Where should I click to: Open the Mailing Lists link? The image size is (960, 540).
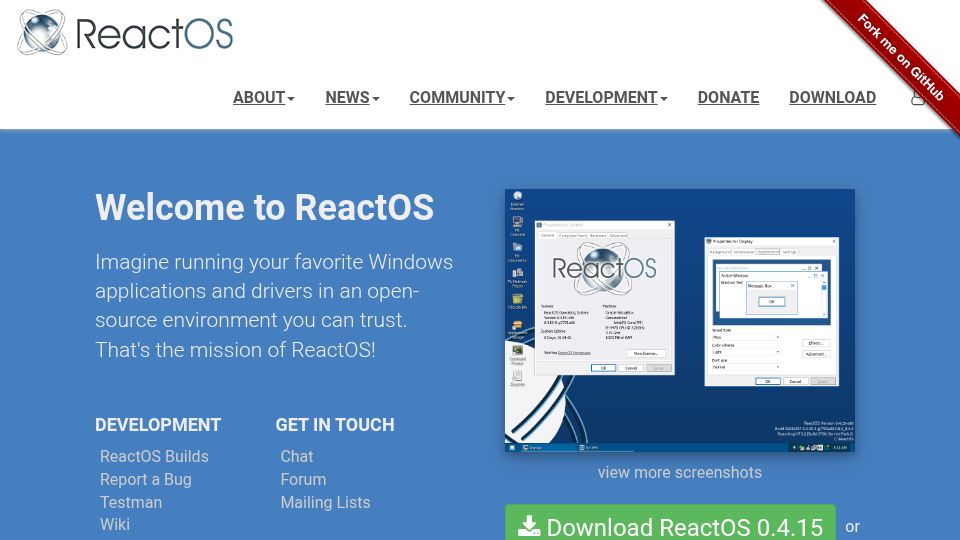(x=325, y=503)
